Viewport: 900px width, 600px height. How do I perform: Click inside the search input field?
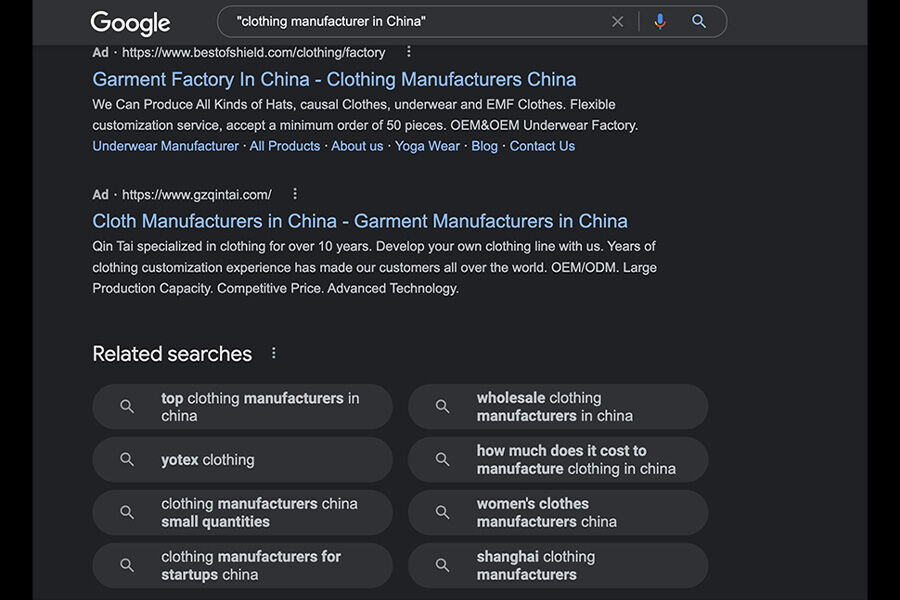point(420,21)
